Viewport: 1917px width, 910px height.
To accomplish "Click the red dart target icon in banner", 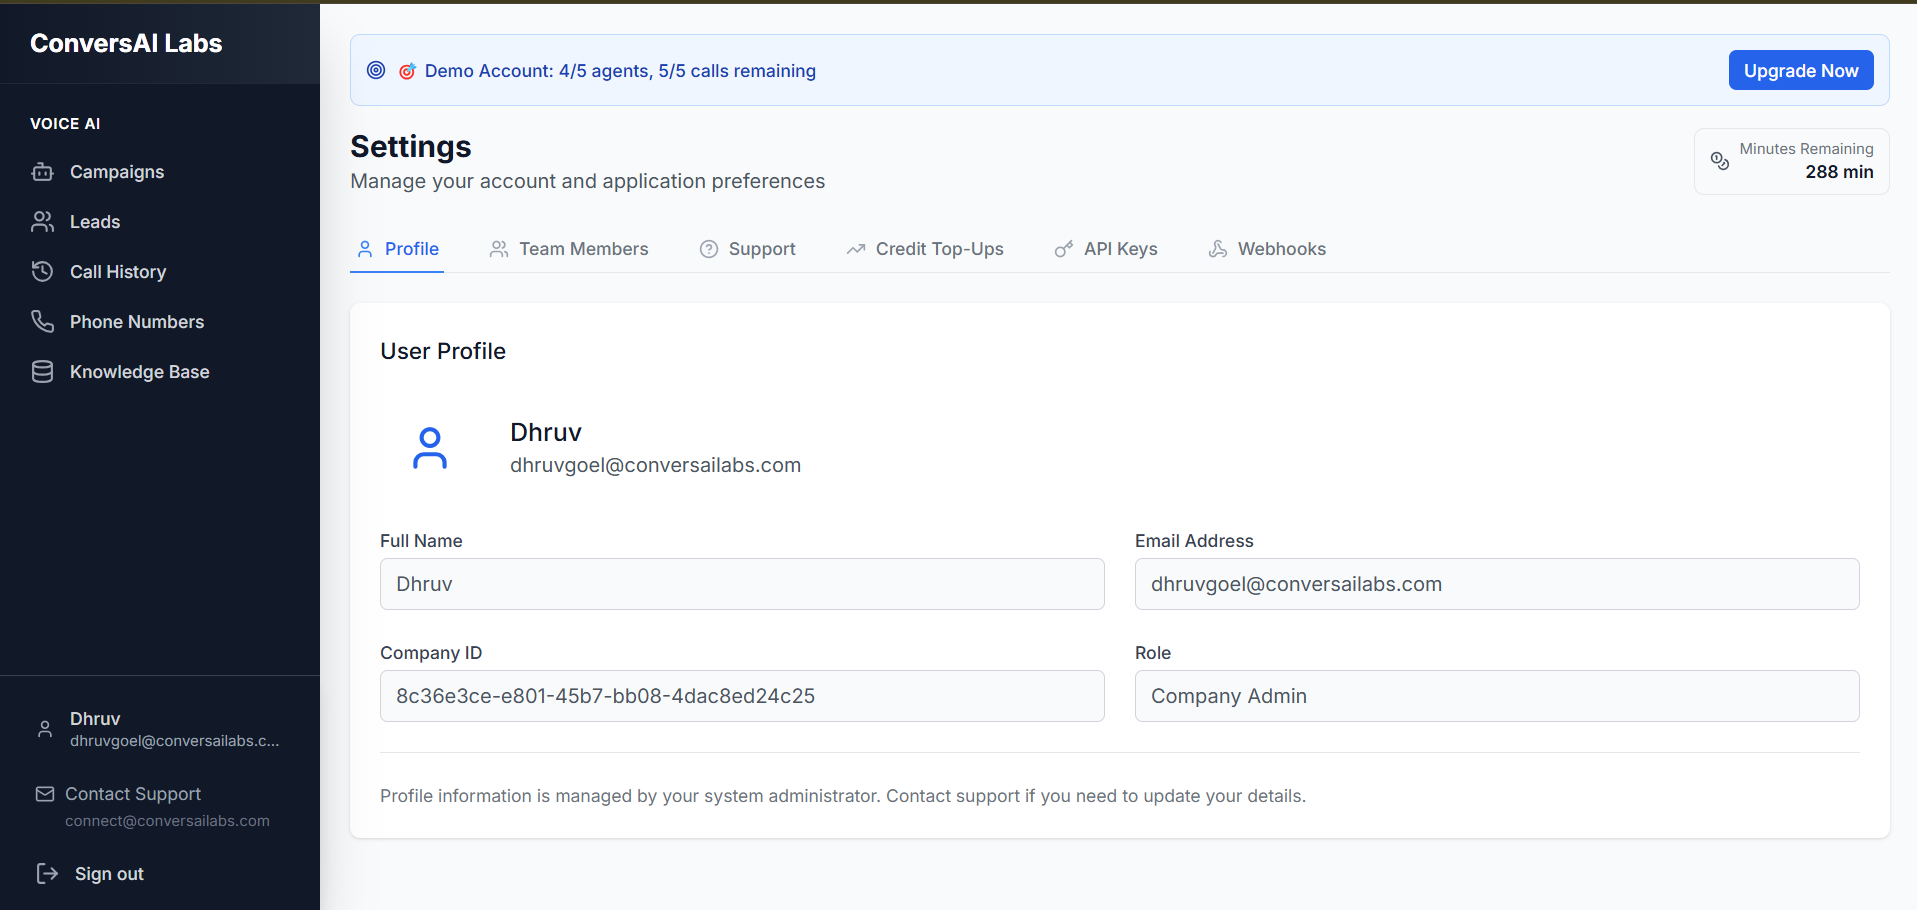I will (407, 71).
